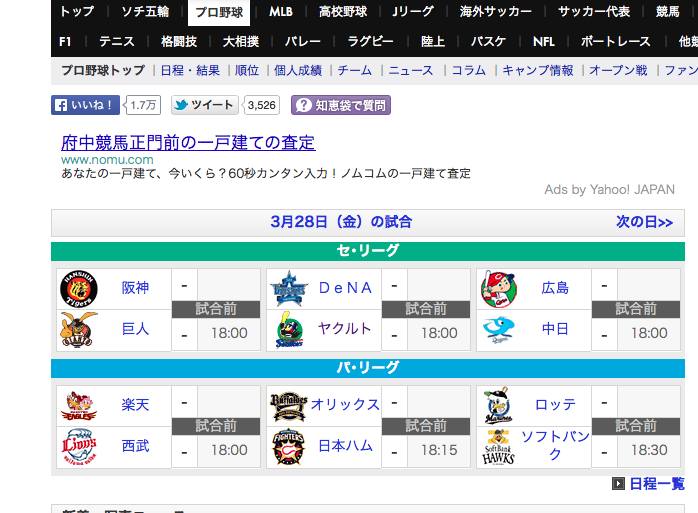Open the コラム submenu link

469,70
